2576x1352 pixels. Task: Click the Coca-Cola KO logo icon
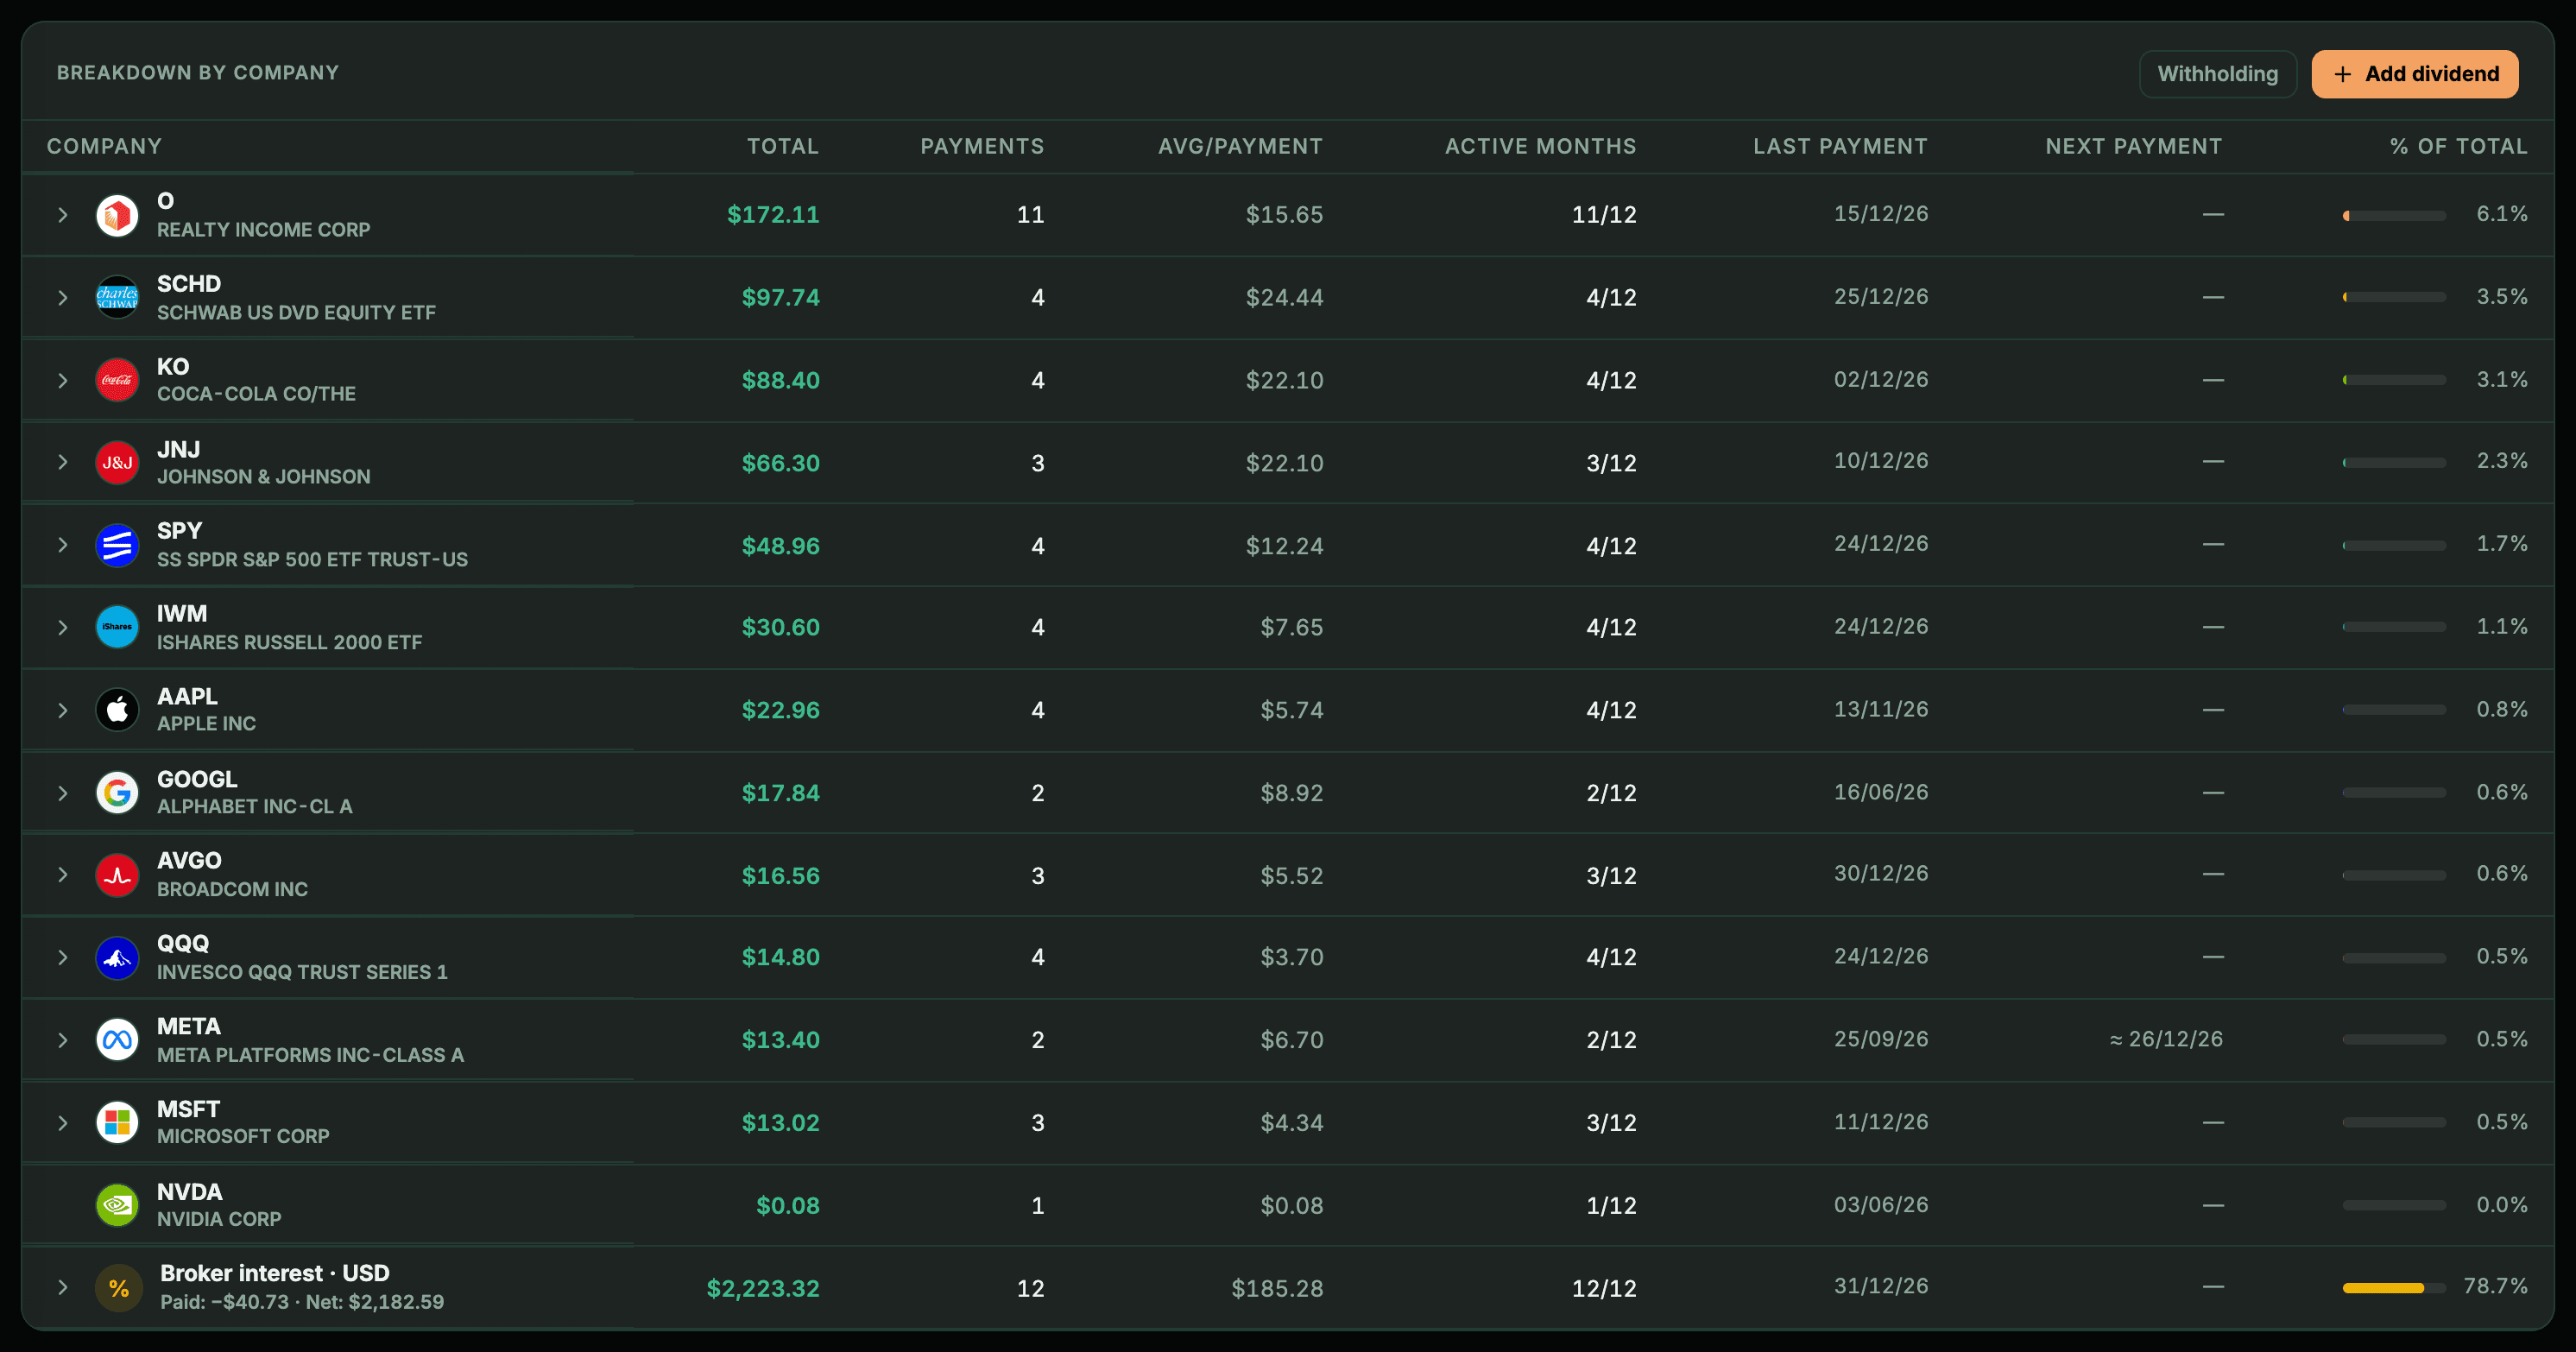pyautogui.click(x=117, y=380)
